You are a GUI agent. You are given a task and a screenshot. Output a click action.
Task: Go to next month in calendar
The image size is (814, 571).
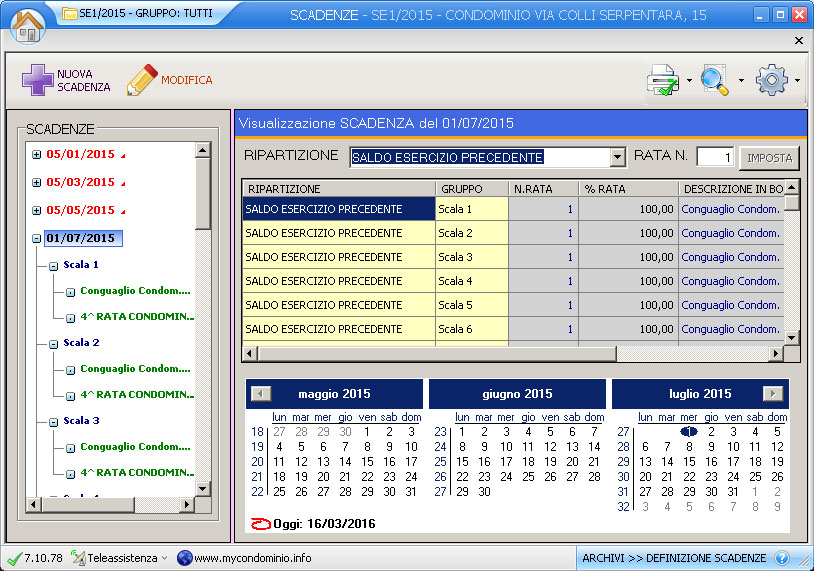(x=772, y=394)
